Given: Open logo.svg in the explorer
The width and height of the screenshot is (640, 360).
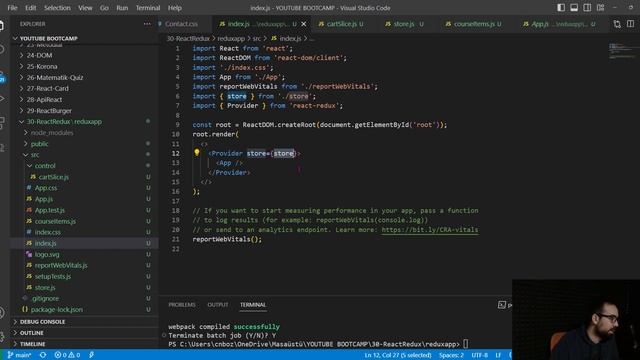Looking at the screenshot, I should click(47, 254).
